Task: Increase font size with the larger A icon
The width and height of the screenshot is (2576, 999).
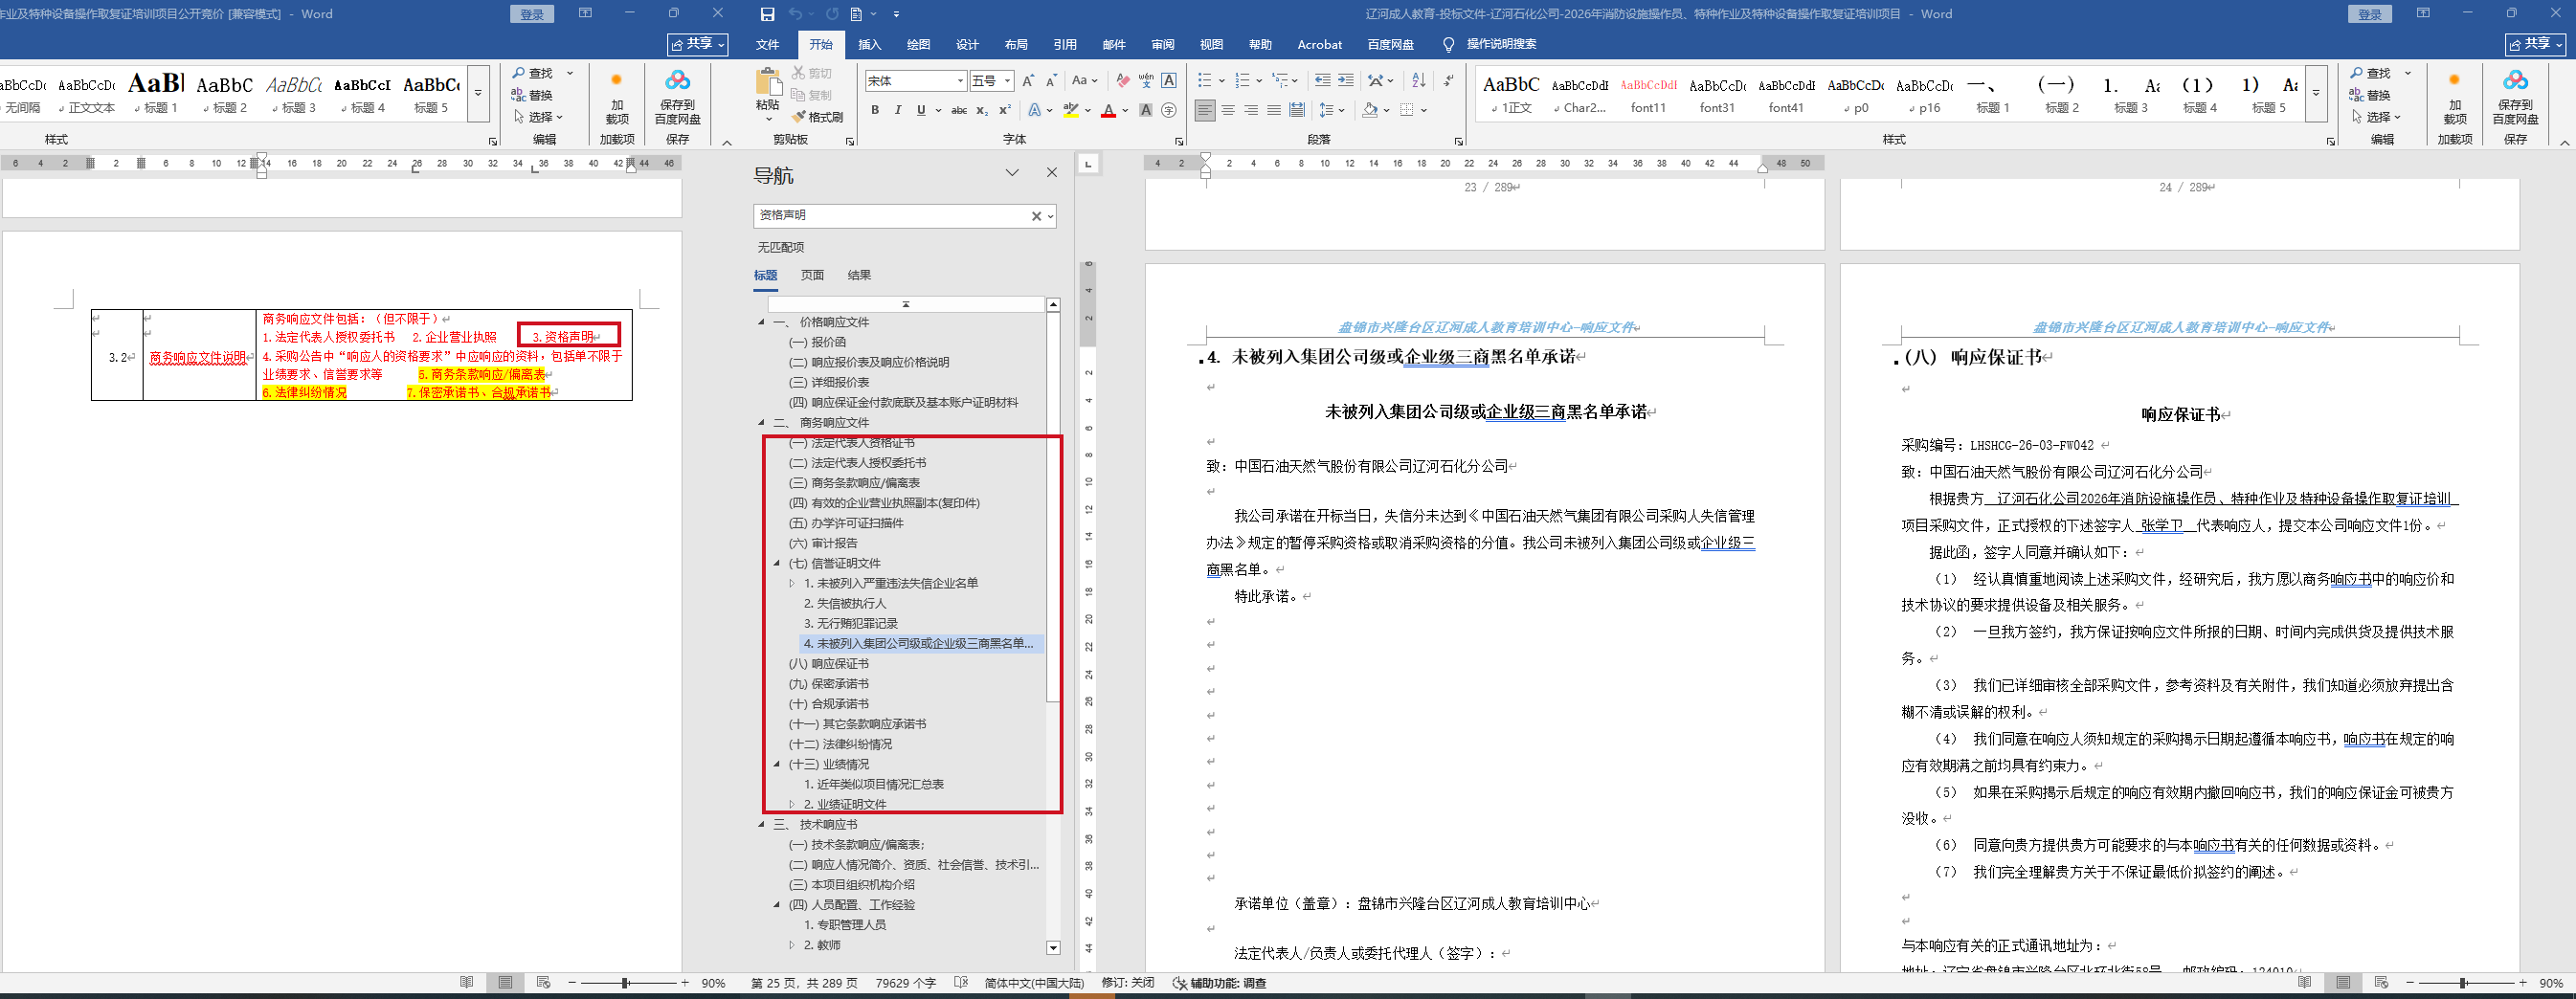Action: click(x=1028, y=80)
